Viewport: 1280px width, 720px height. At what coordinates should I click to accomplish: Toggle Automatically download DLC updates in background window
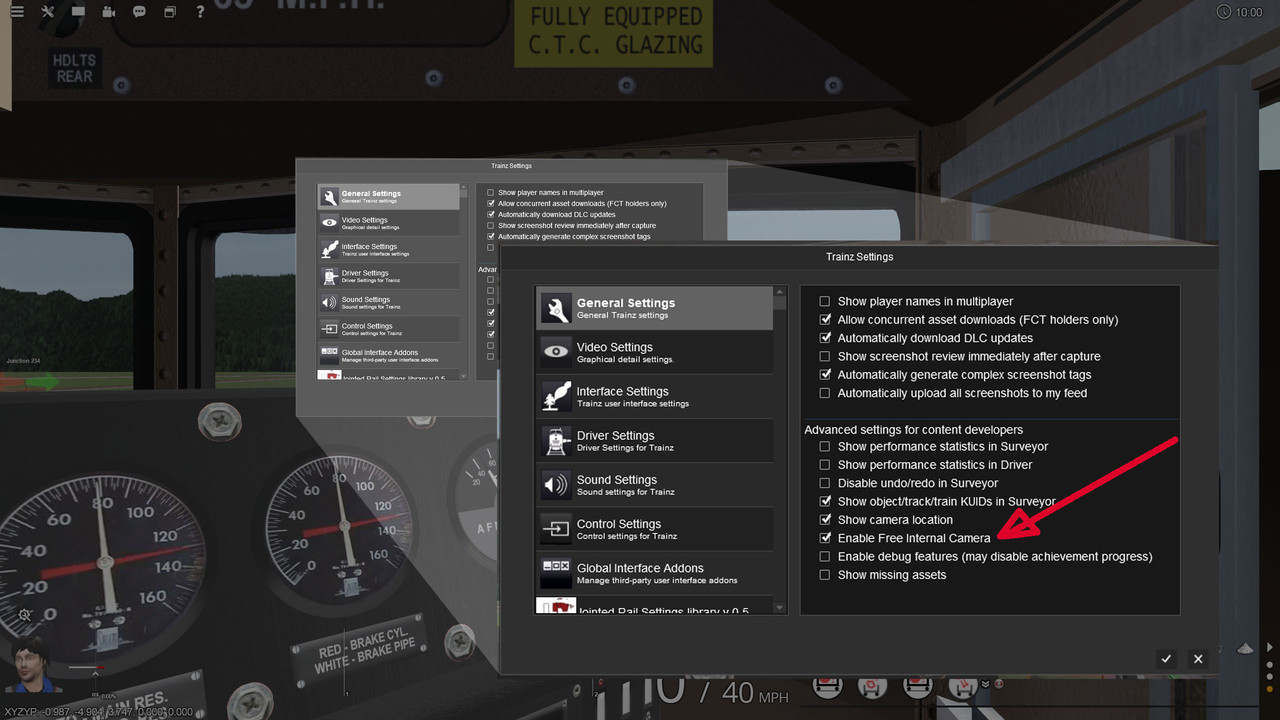click(x=490, y=214)
